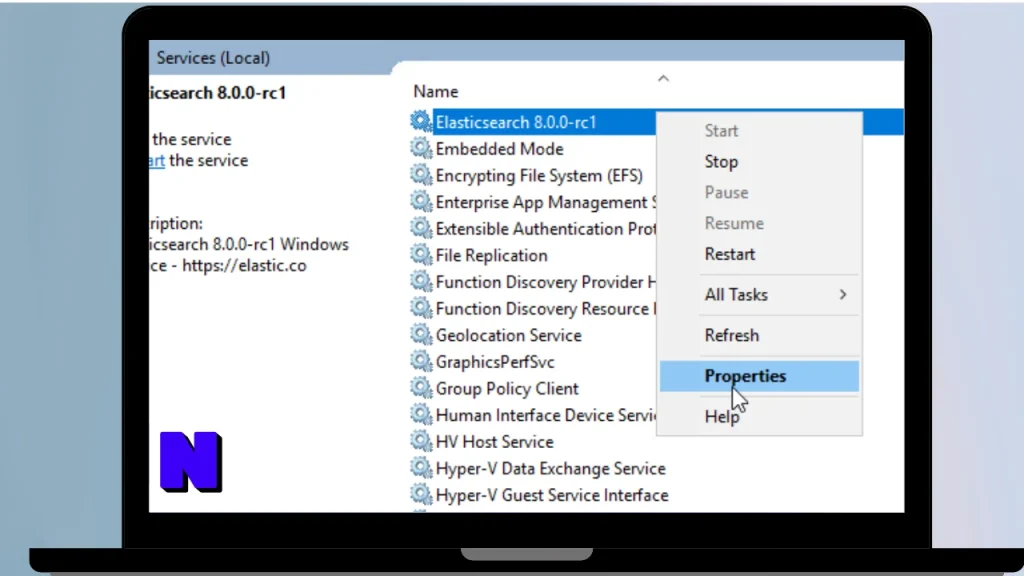
Task: Select the Function Discovery Resource service
Action: click(x=546, y=309)
